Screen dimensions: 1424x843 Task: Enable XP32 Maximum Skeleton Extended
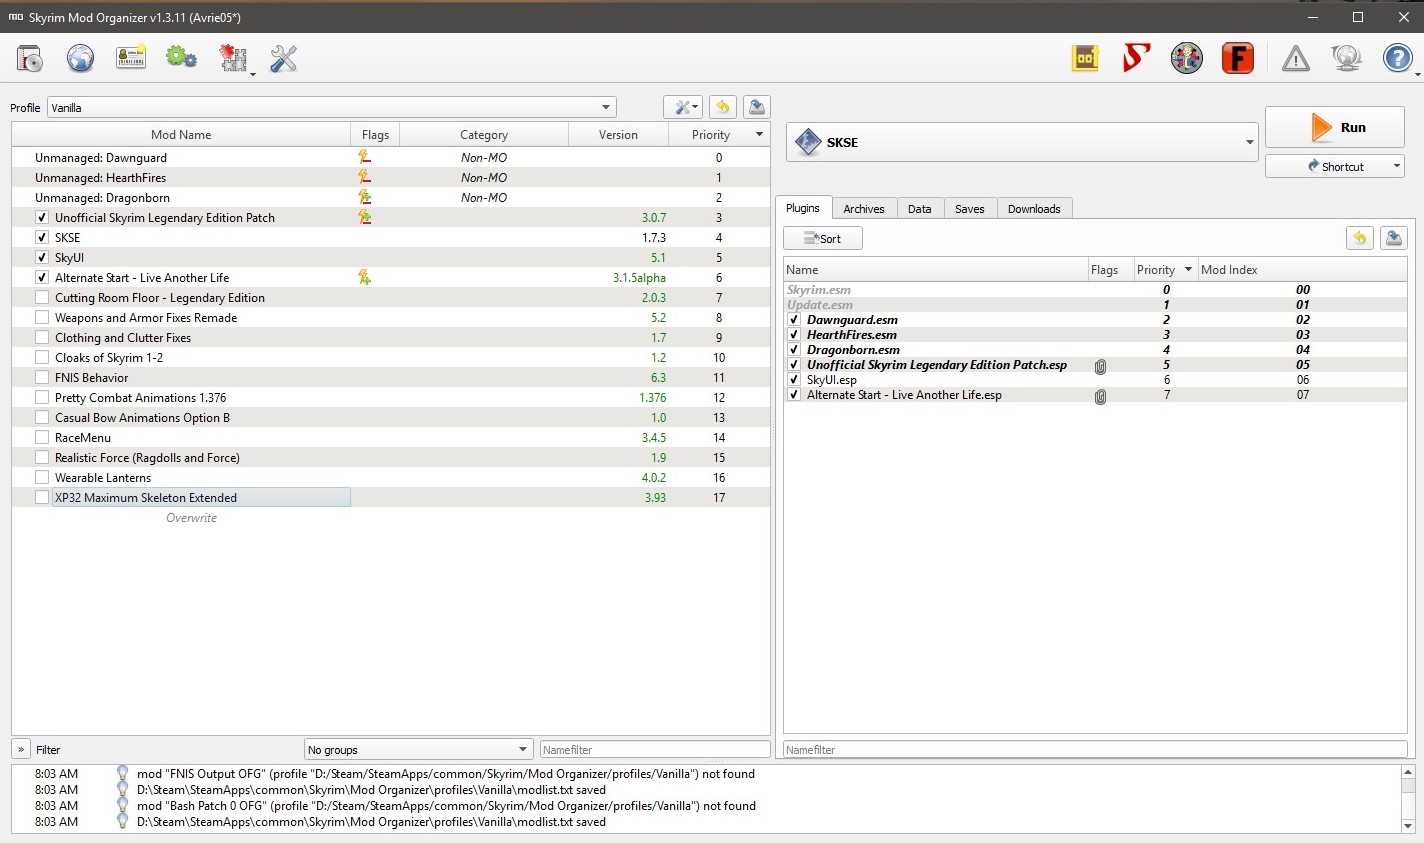pyautogui.click(x=42, y=498)
